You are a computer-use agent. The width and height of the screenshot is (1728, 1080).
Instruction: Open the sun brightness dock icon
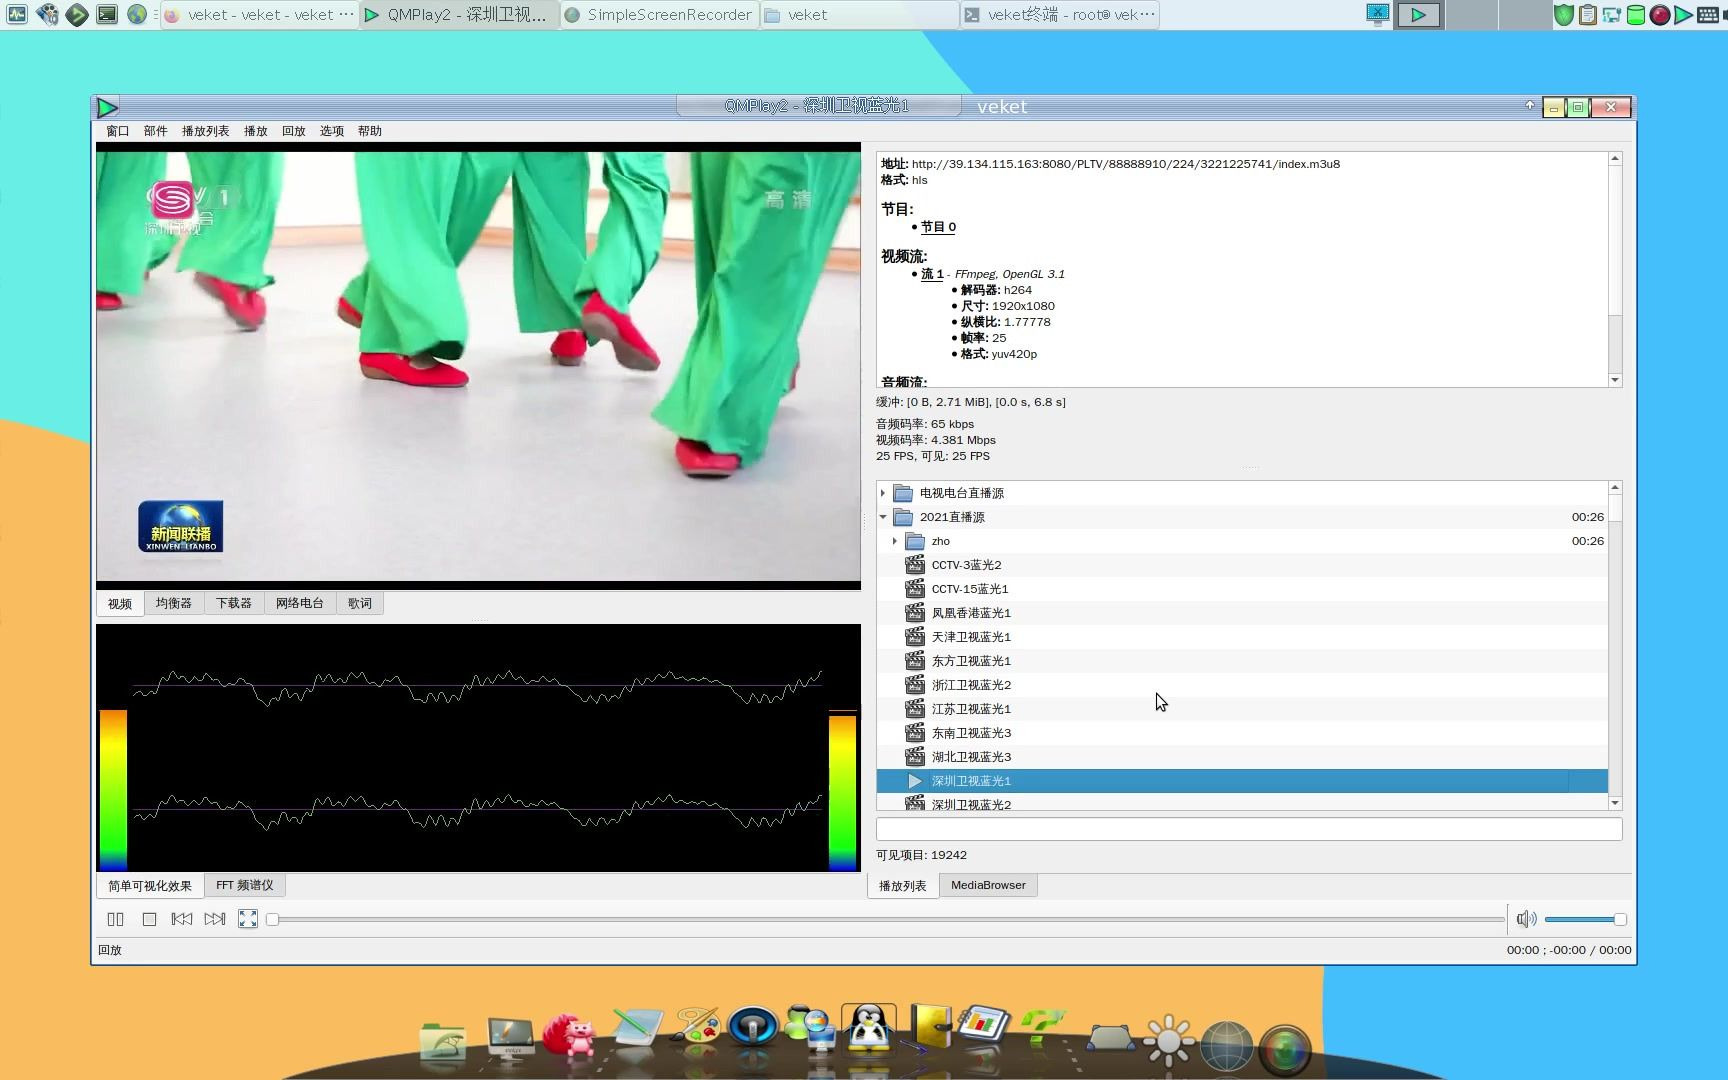pos(1168,1040)
